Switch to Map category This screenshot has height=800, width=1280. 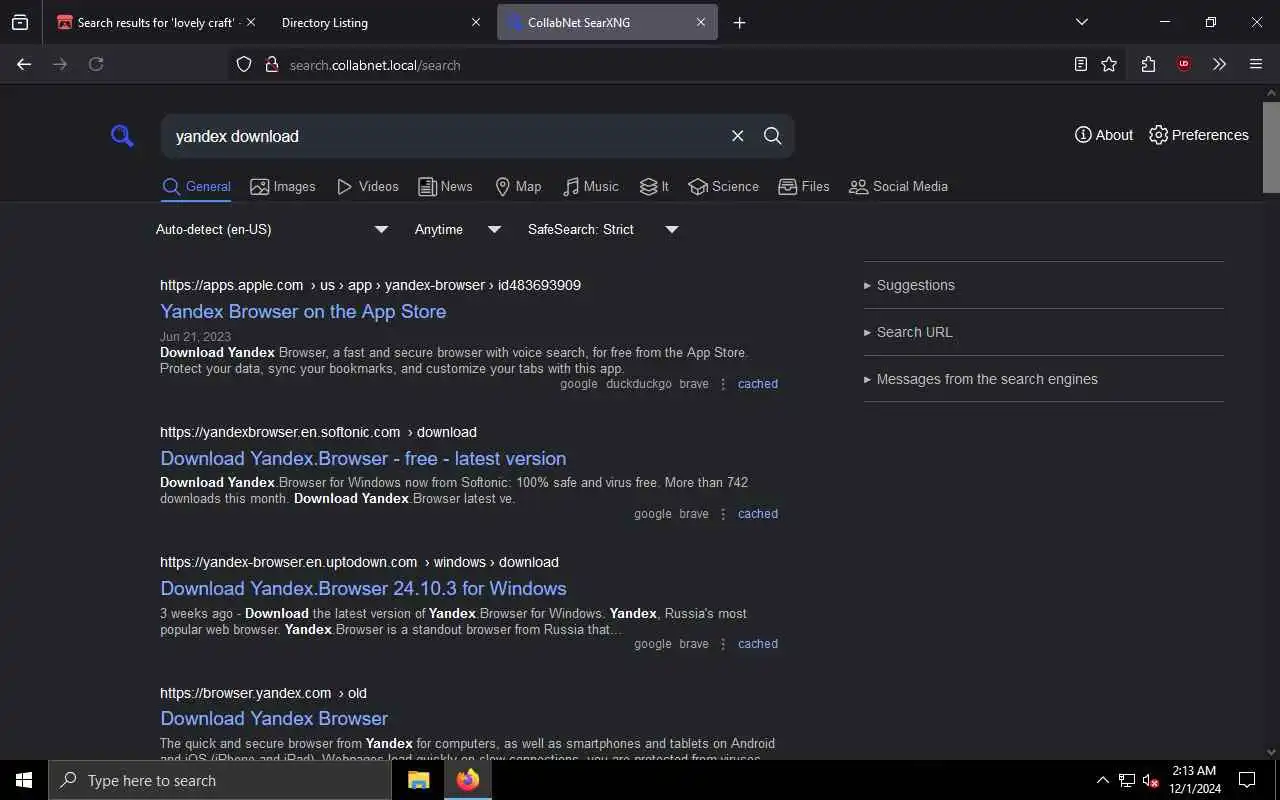[518, 187]
